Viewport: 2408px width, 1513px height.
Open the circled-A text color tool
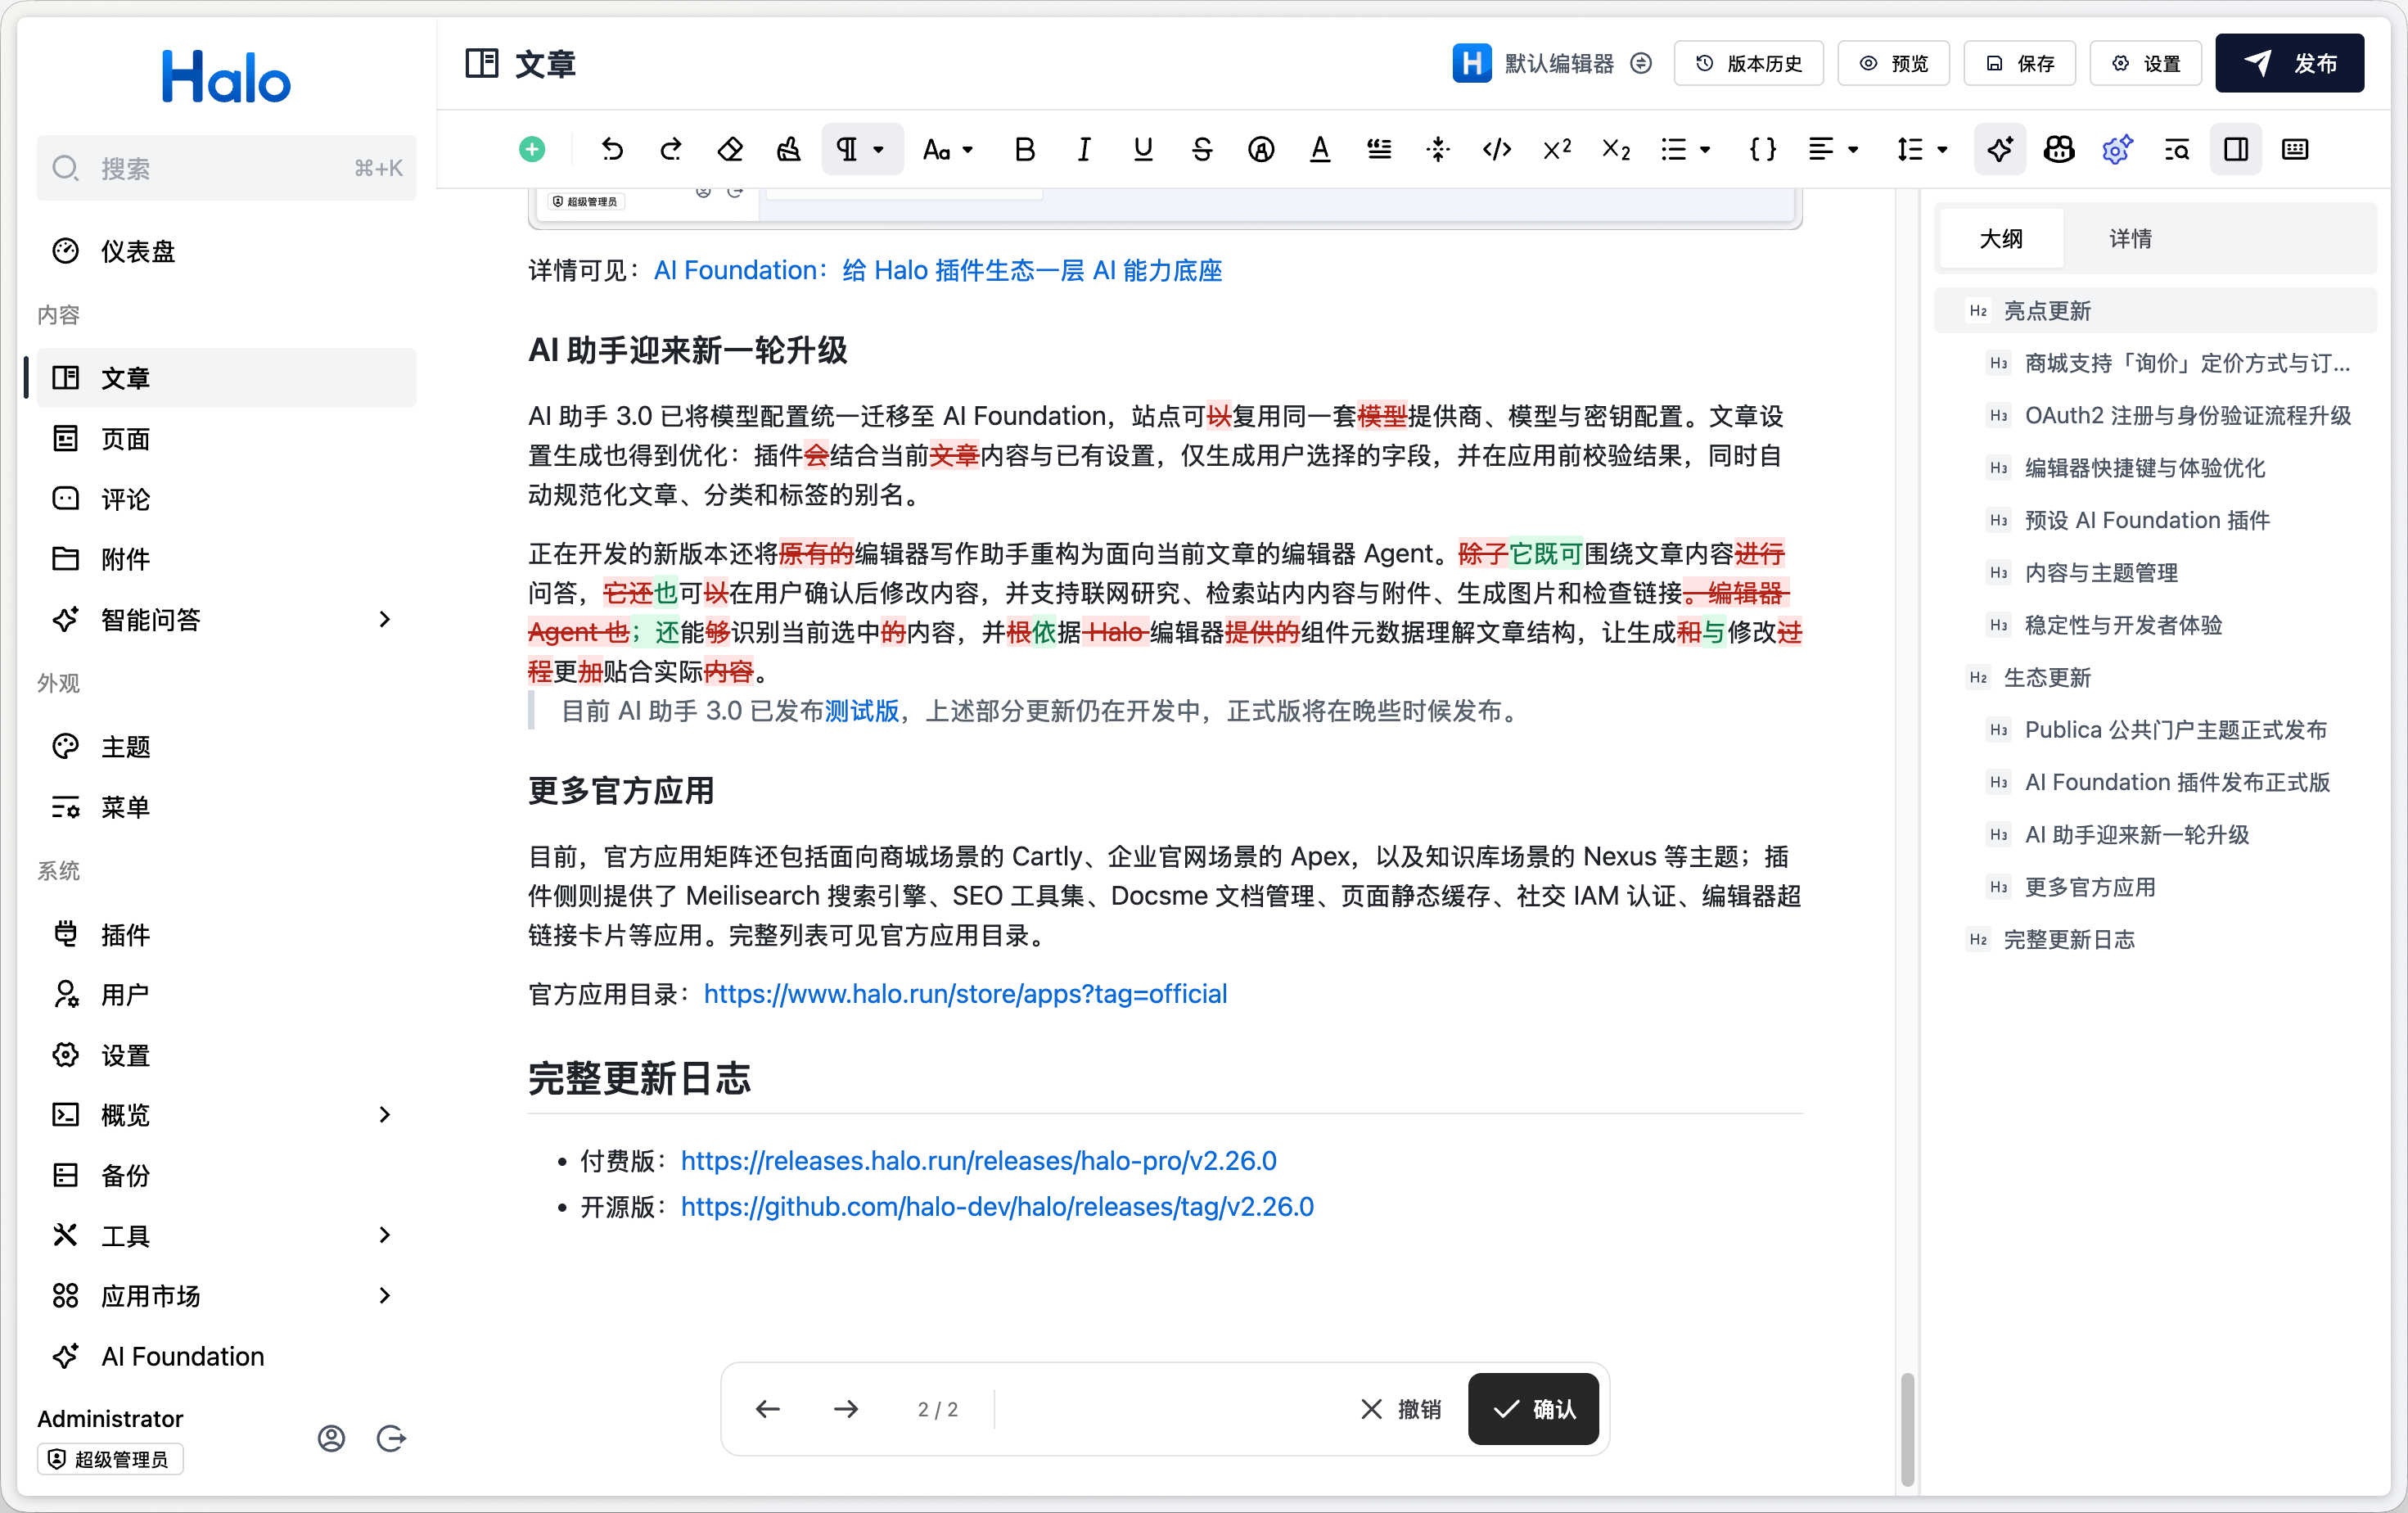(1261, 150)
